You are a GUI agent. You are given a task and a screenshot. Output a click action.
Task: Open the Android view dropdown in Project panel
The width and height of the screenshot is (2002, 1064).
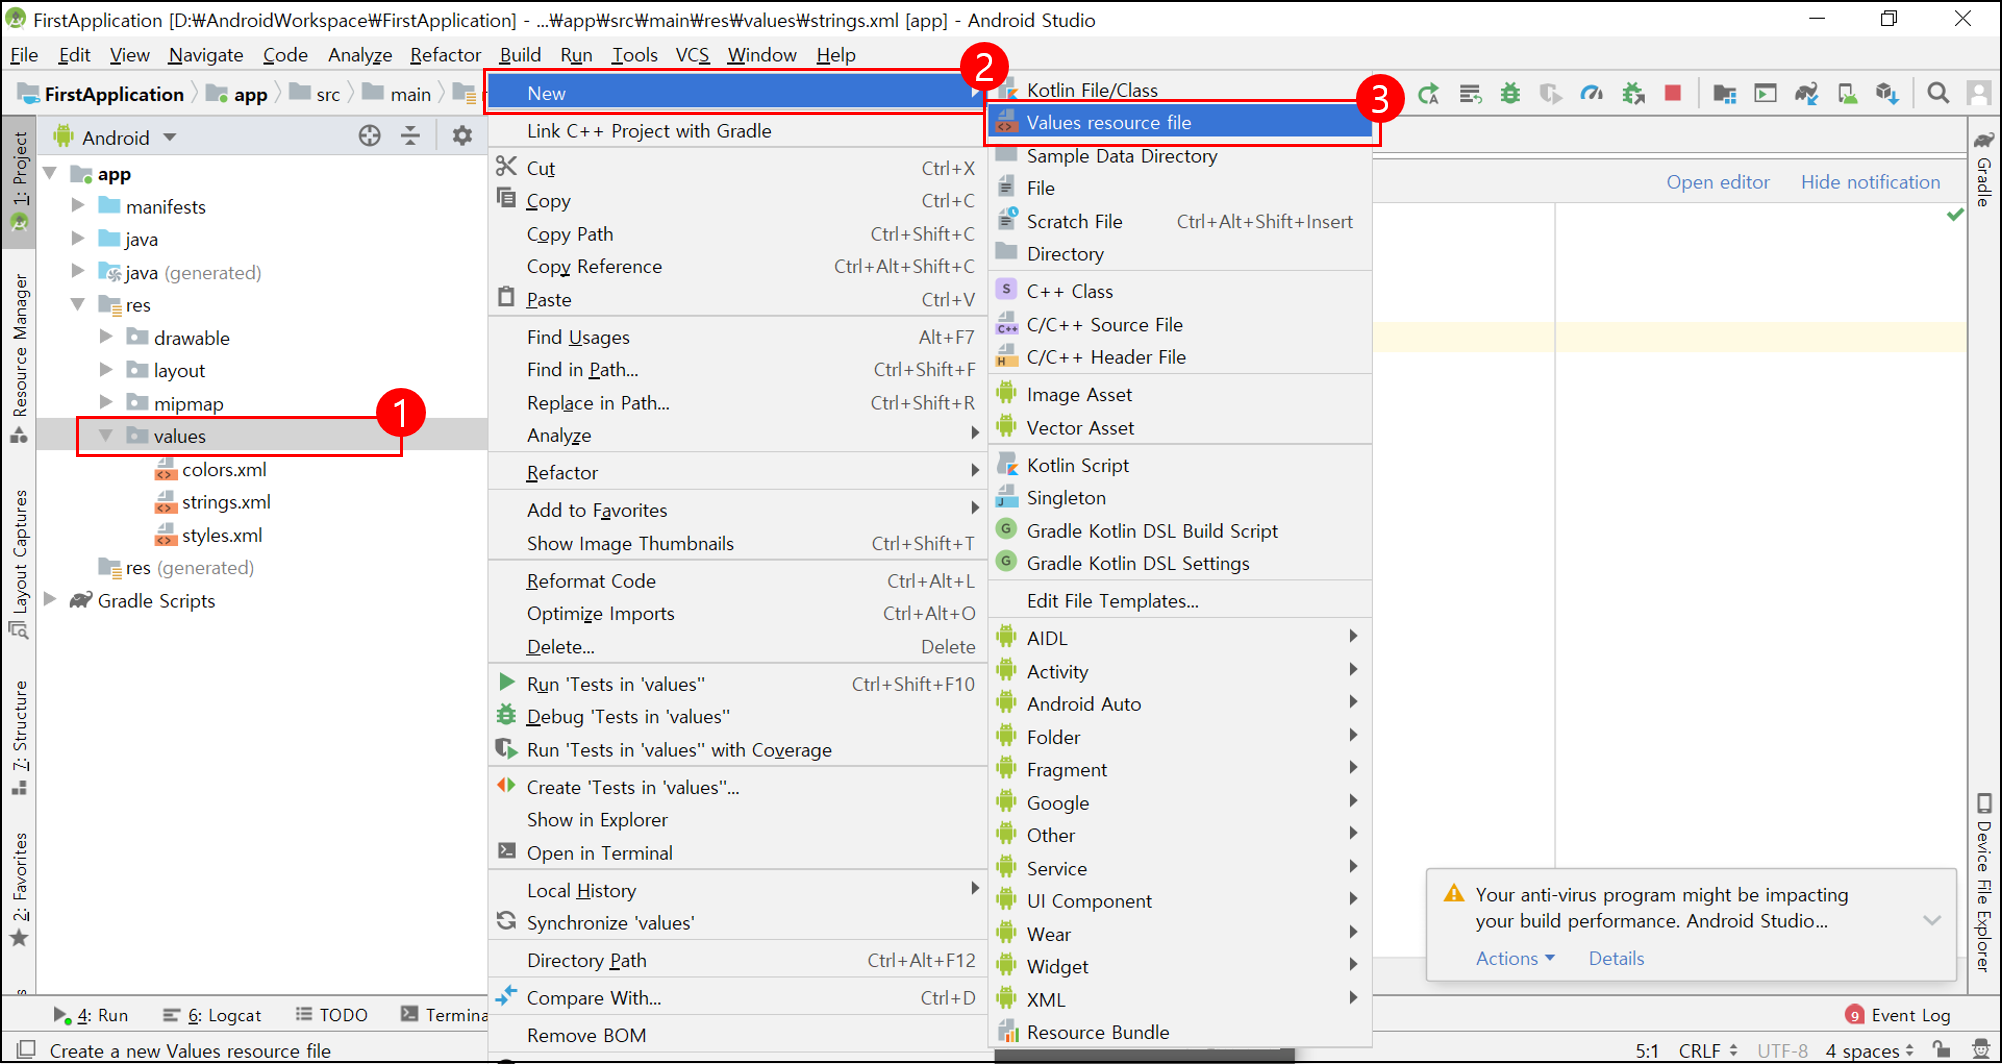coord(115,137)
